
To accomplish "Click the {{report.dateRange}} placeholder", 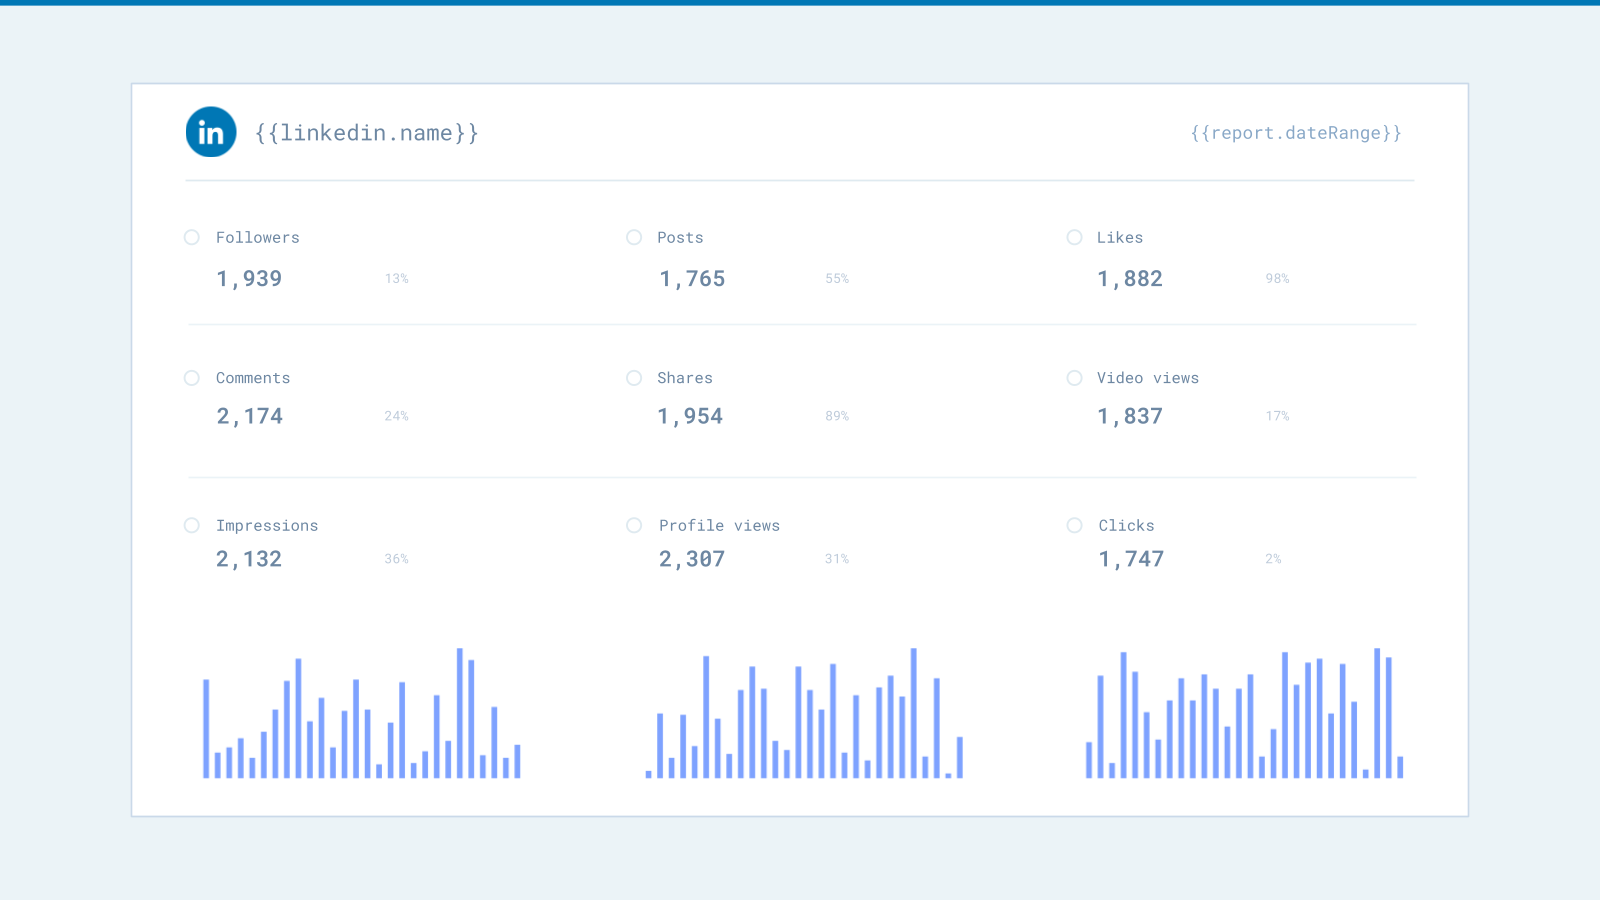I will pos(1296,133).
